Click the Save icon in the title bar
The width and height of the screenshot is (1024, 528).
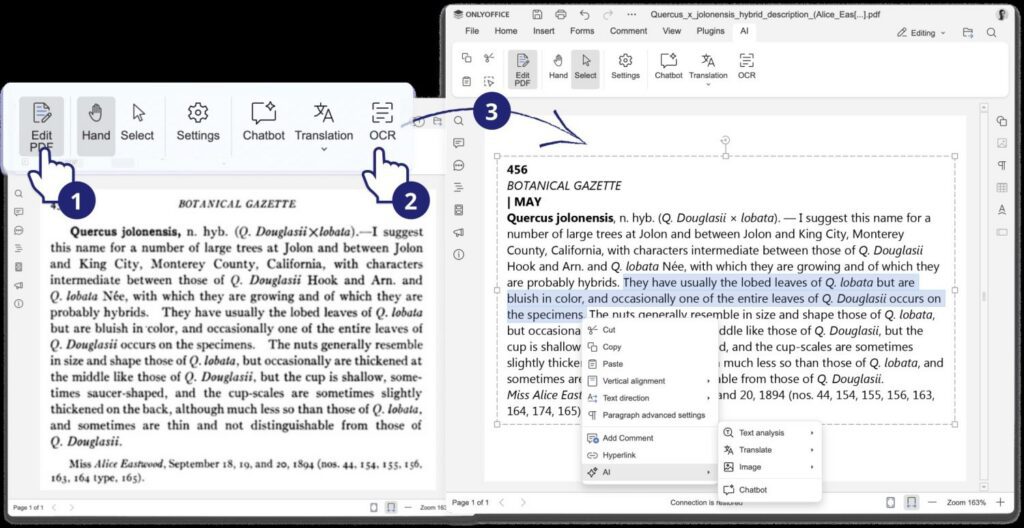[537, 15]
